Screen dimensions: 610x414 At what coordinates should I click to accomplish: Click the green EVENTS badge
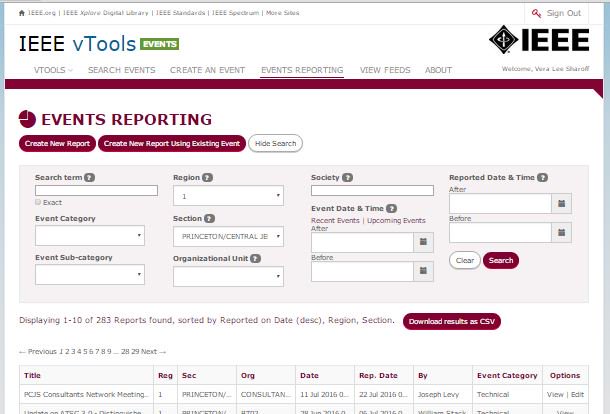[x=160, y=44]
